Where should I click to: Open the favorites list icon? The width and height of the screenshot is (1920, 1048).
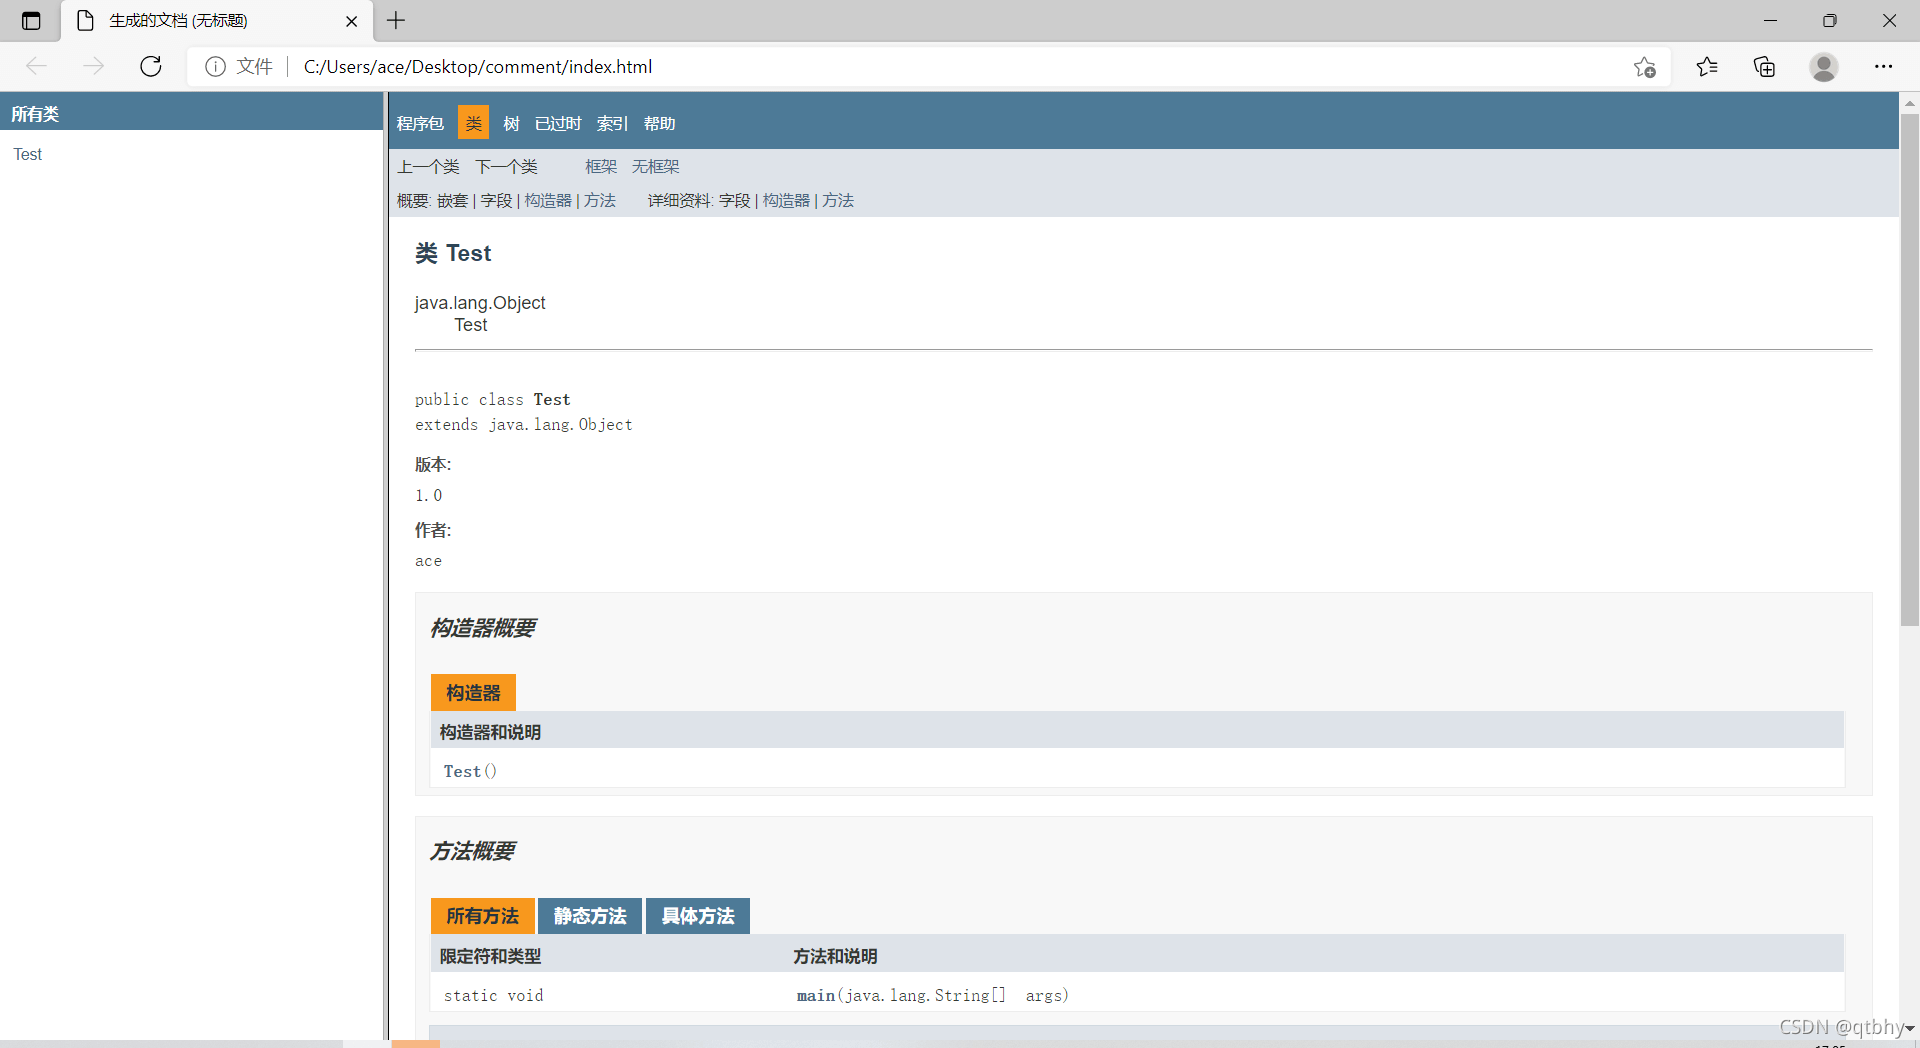[x=1707, y=67]
